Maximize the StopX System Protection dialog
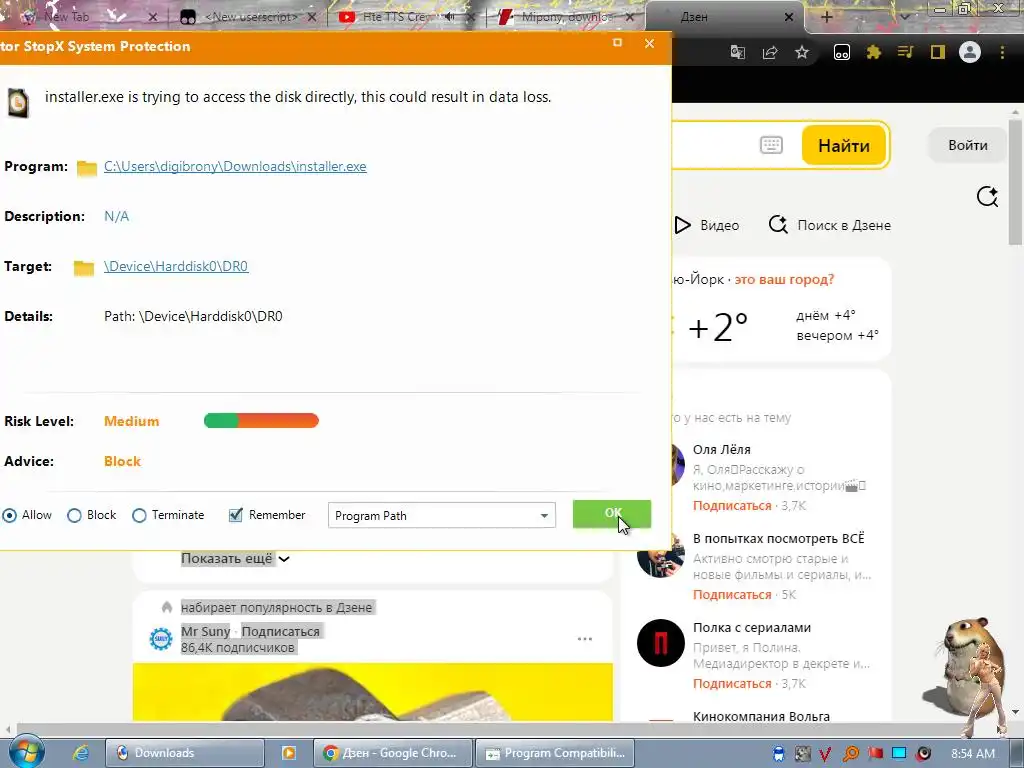This screenshot has height=768, width=1024. (x=617, y=43)
